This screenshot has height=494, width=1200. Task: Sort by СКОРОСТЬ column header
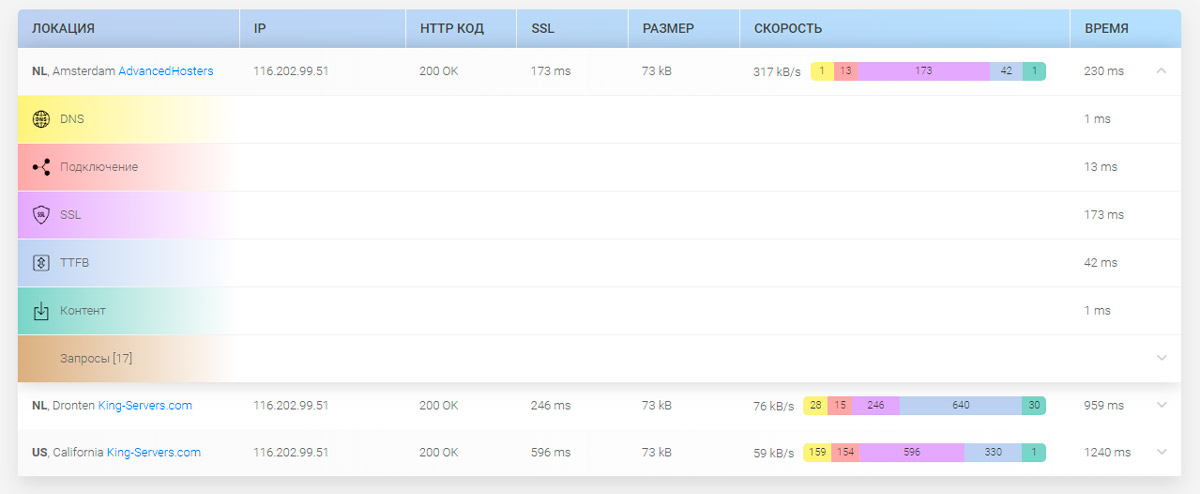click(x=788, y=29)
